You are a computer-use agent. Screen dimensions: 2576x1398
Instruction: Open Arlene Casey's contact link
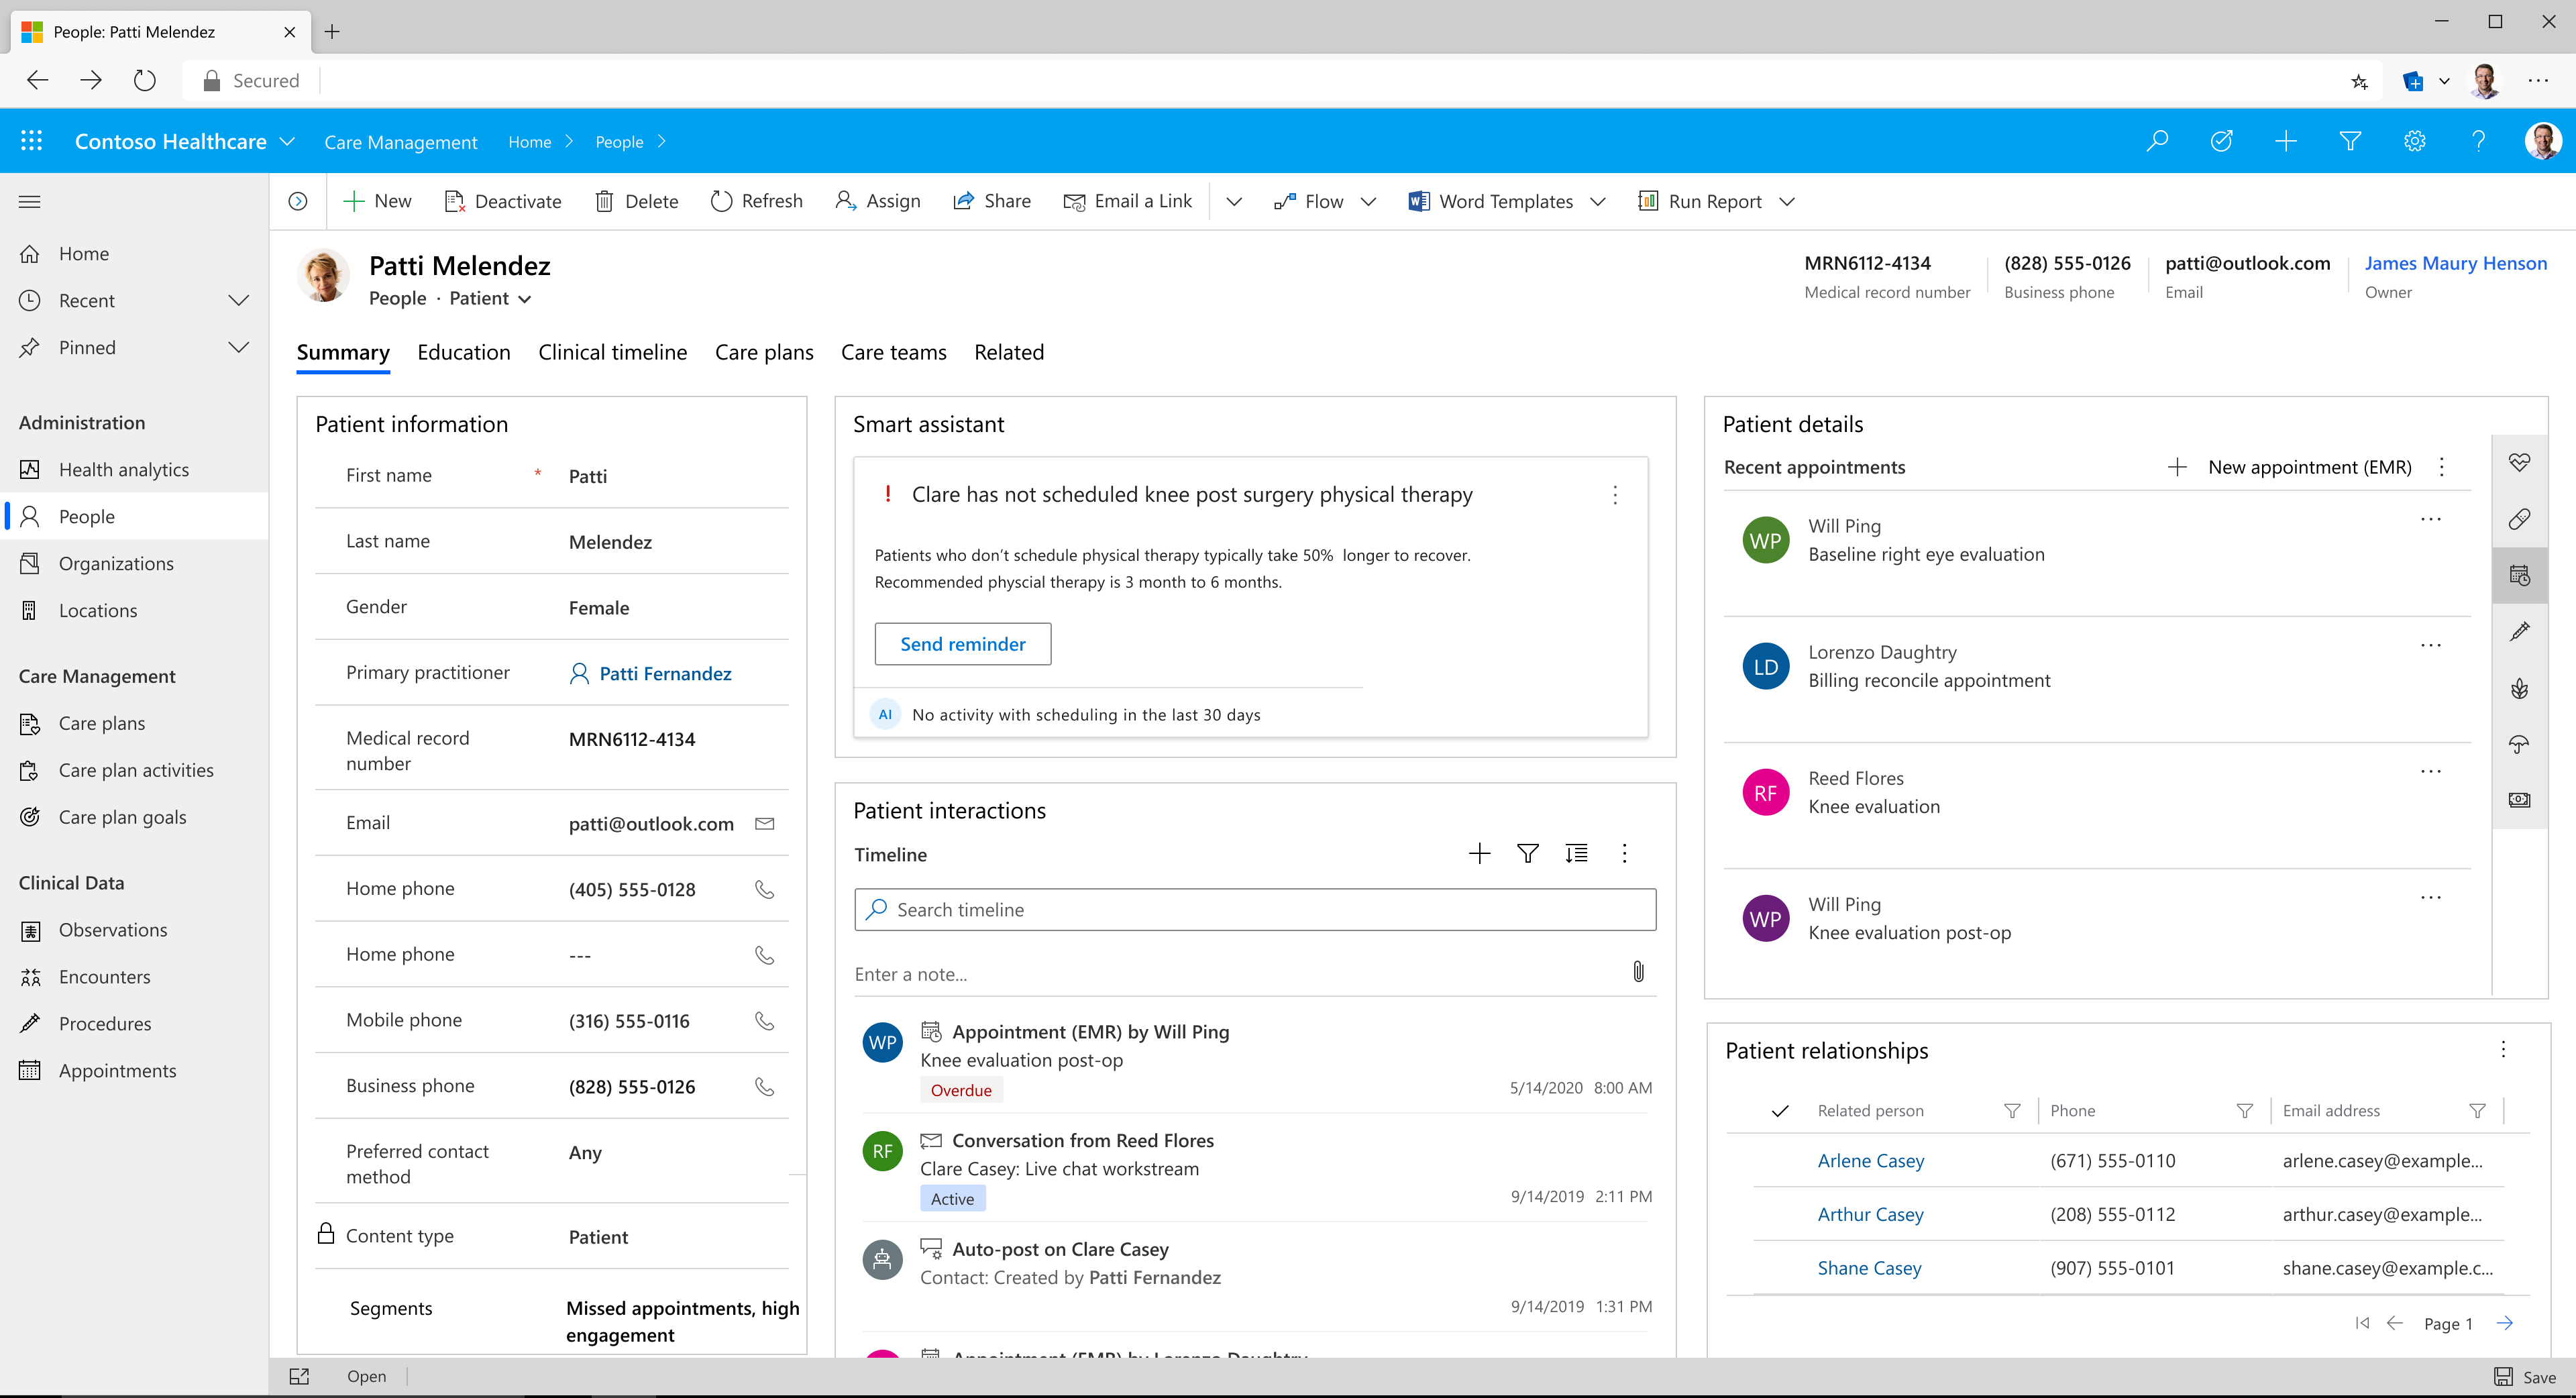point(1870,1161)
